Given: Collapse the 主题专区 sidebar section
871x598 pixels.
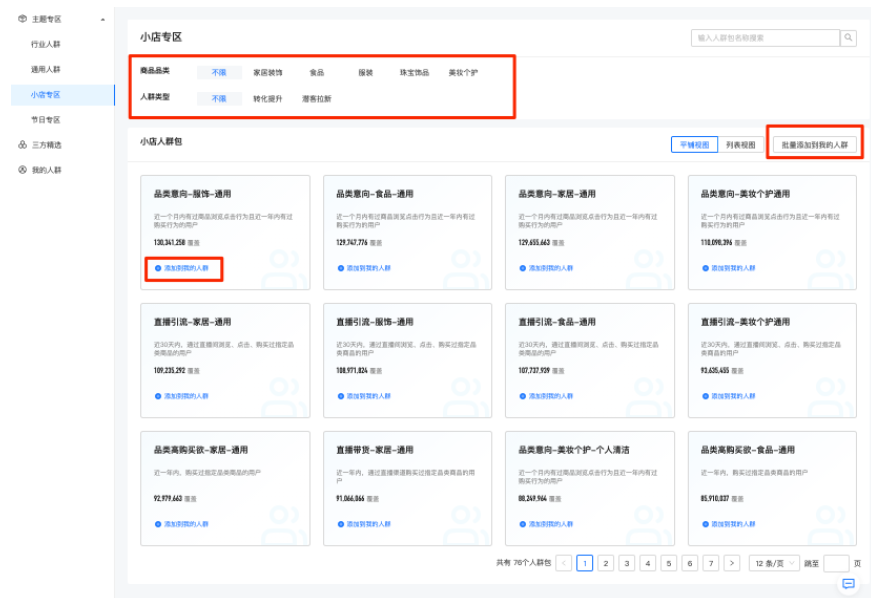Looking at the screenshot, I should click(101, 18).
